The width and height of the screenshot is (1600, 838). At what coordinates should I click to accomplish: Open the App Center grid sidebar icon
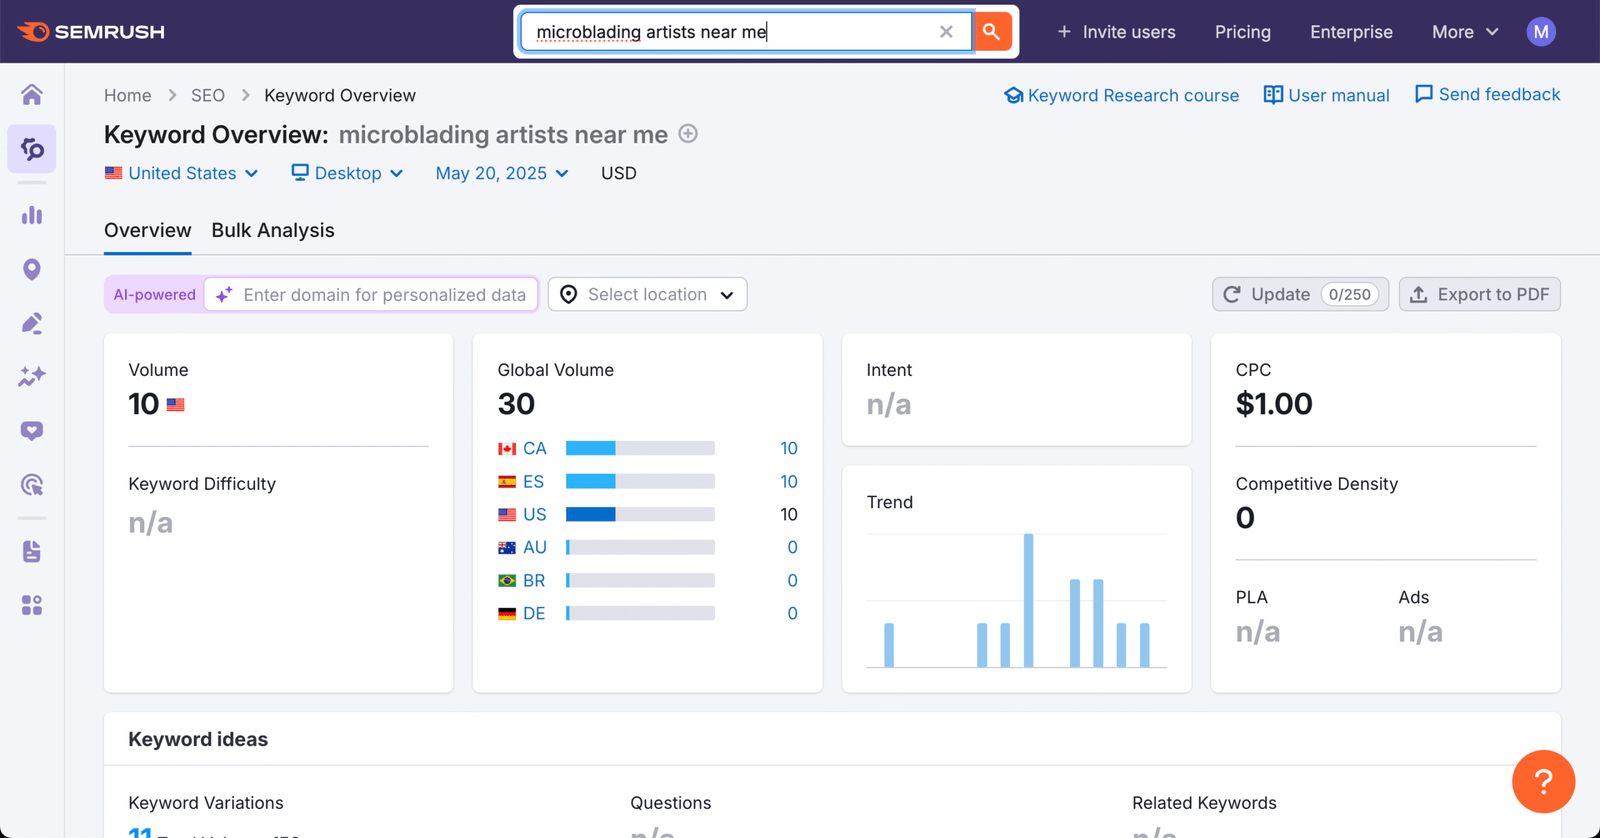pos(32,605)
